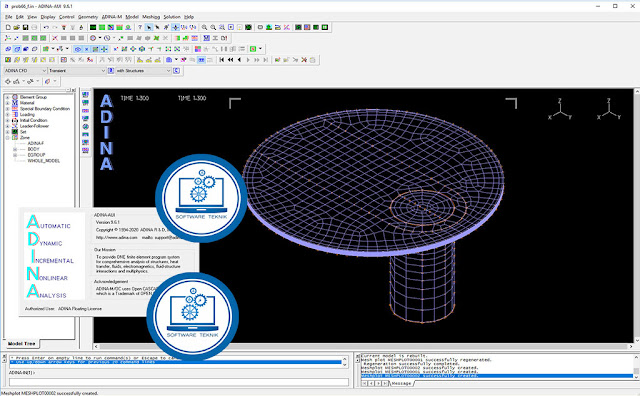Expand the Leader-Follower tree node
This screenshot has width=640, height=396.
click(x=7, y=126)
